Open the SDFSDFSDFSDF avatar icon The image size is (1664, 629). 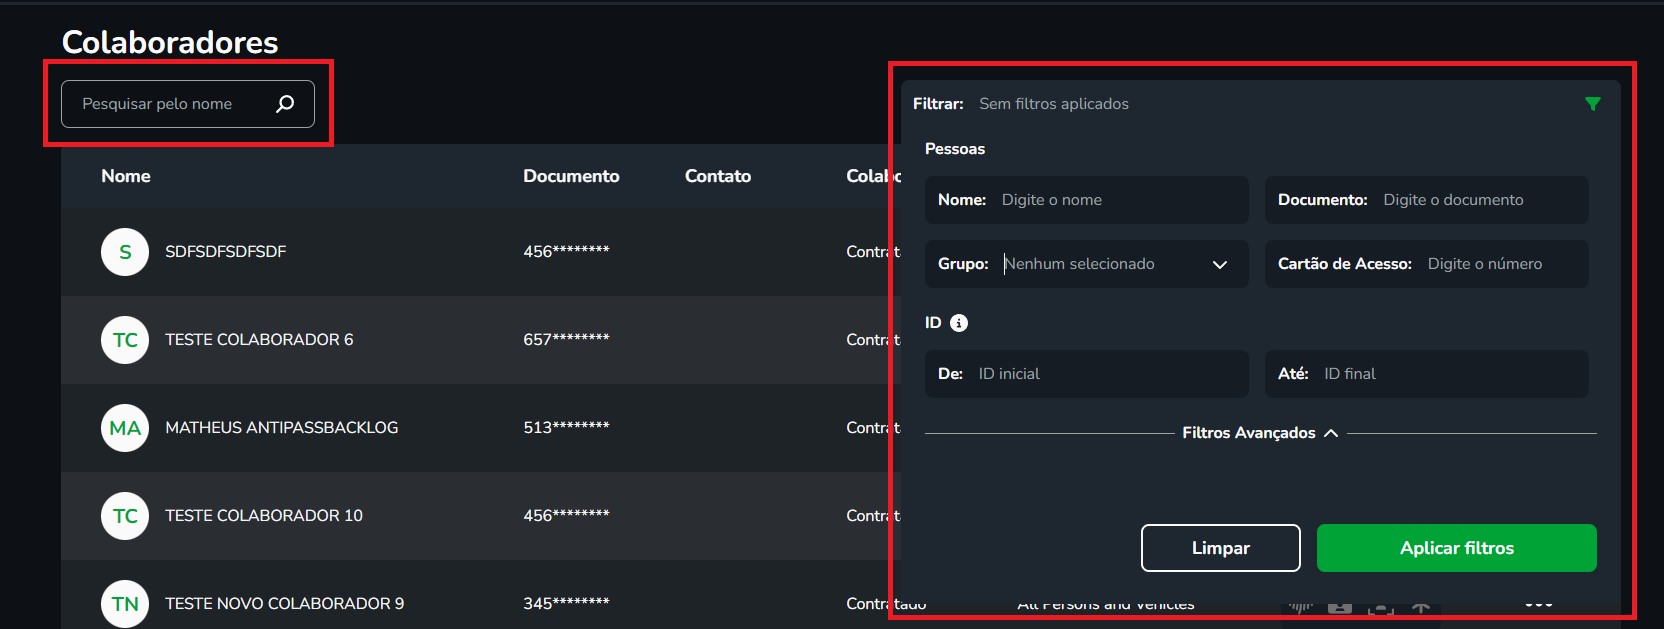125,252
